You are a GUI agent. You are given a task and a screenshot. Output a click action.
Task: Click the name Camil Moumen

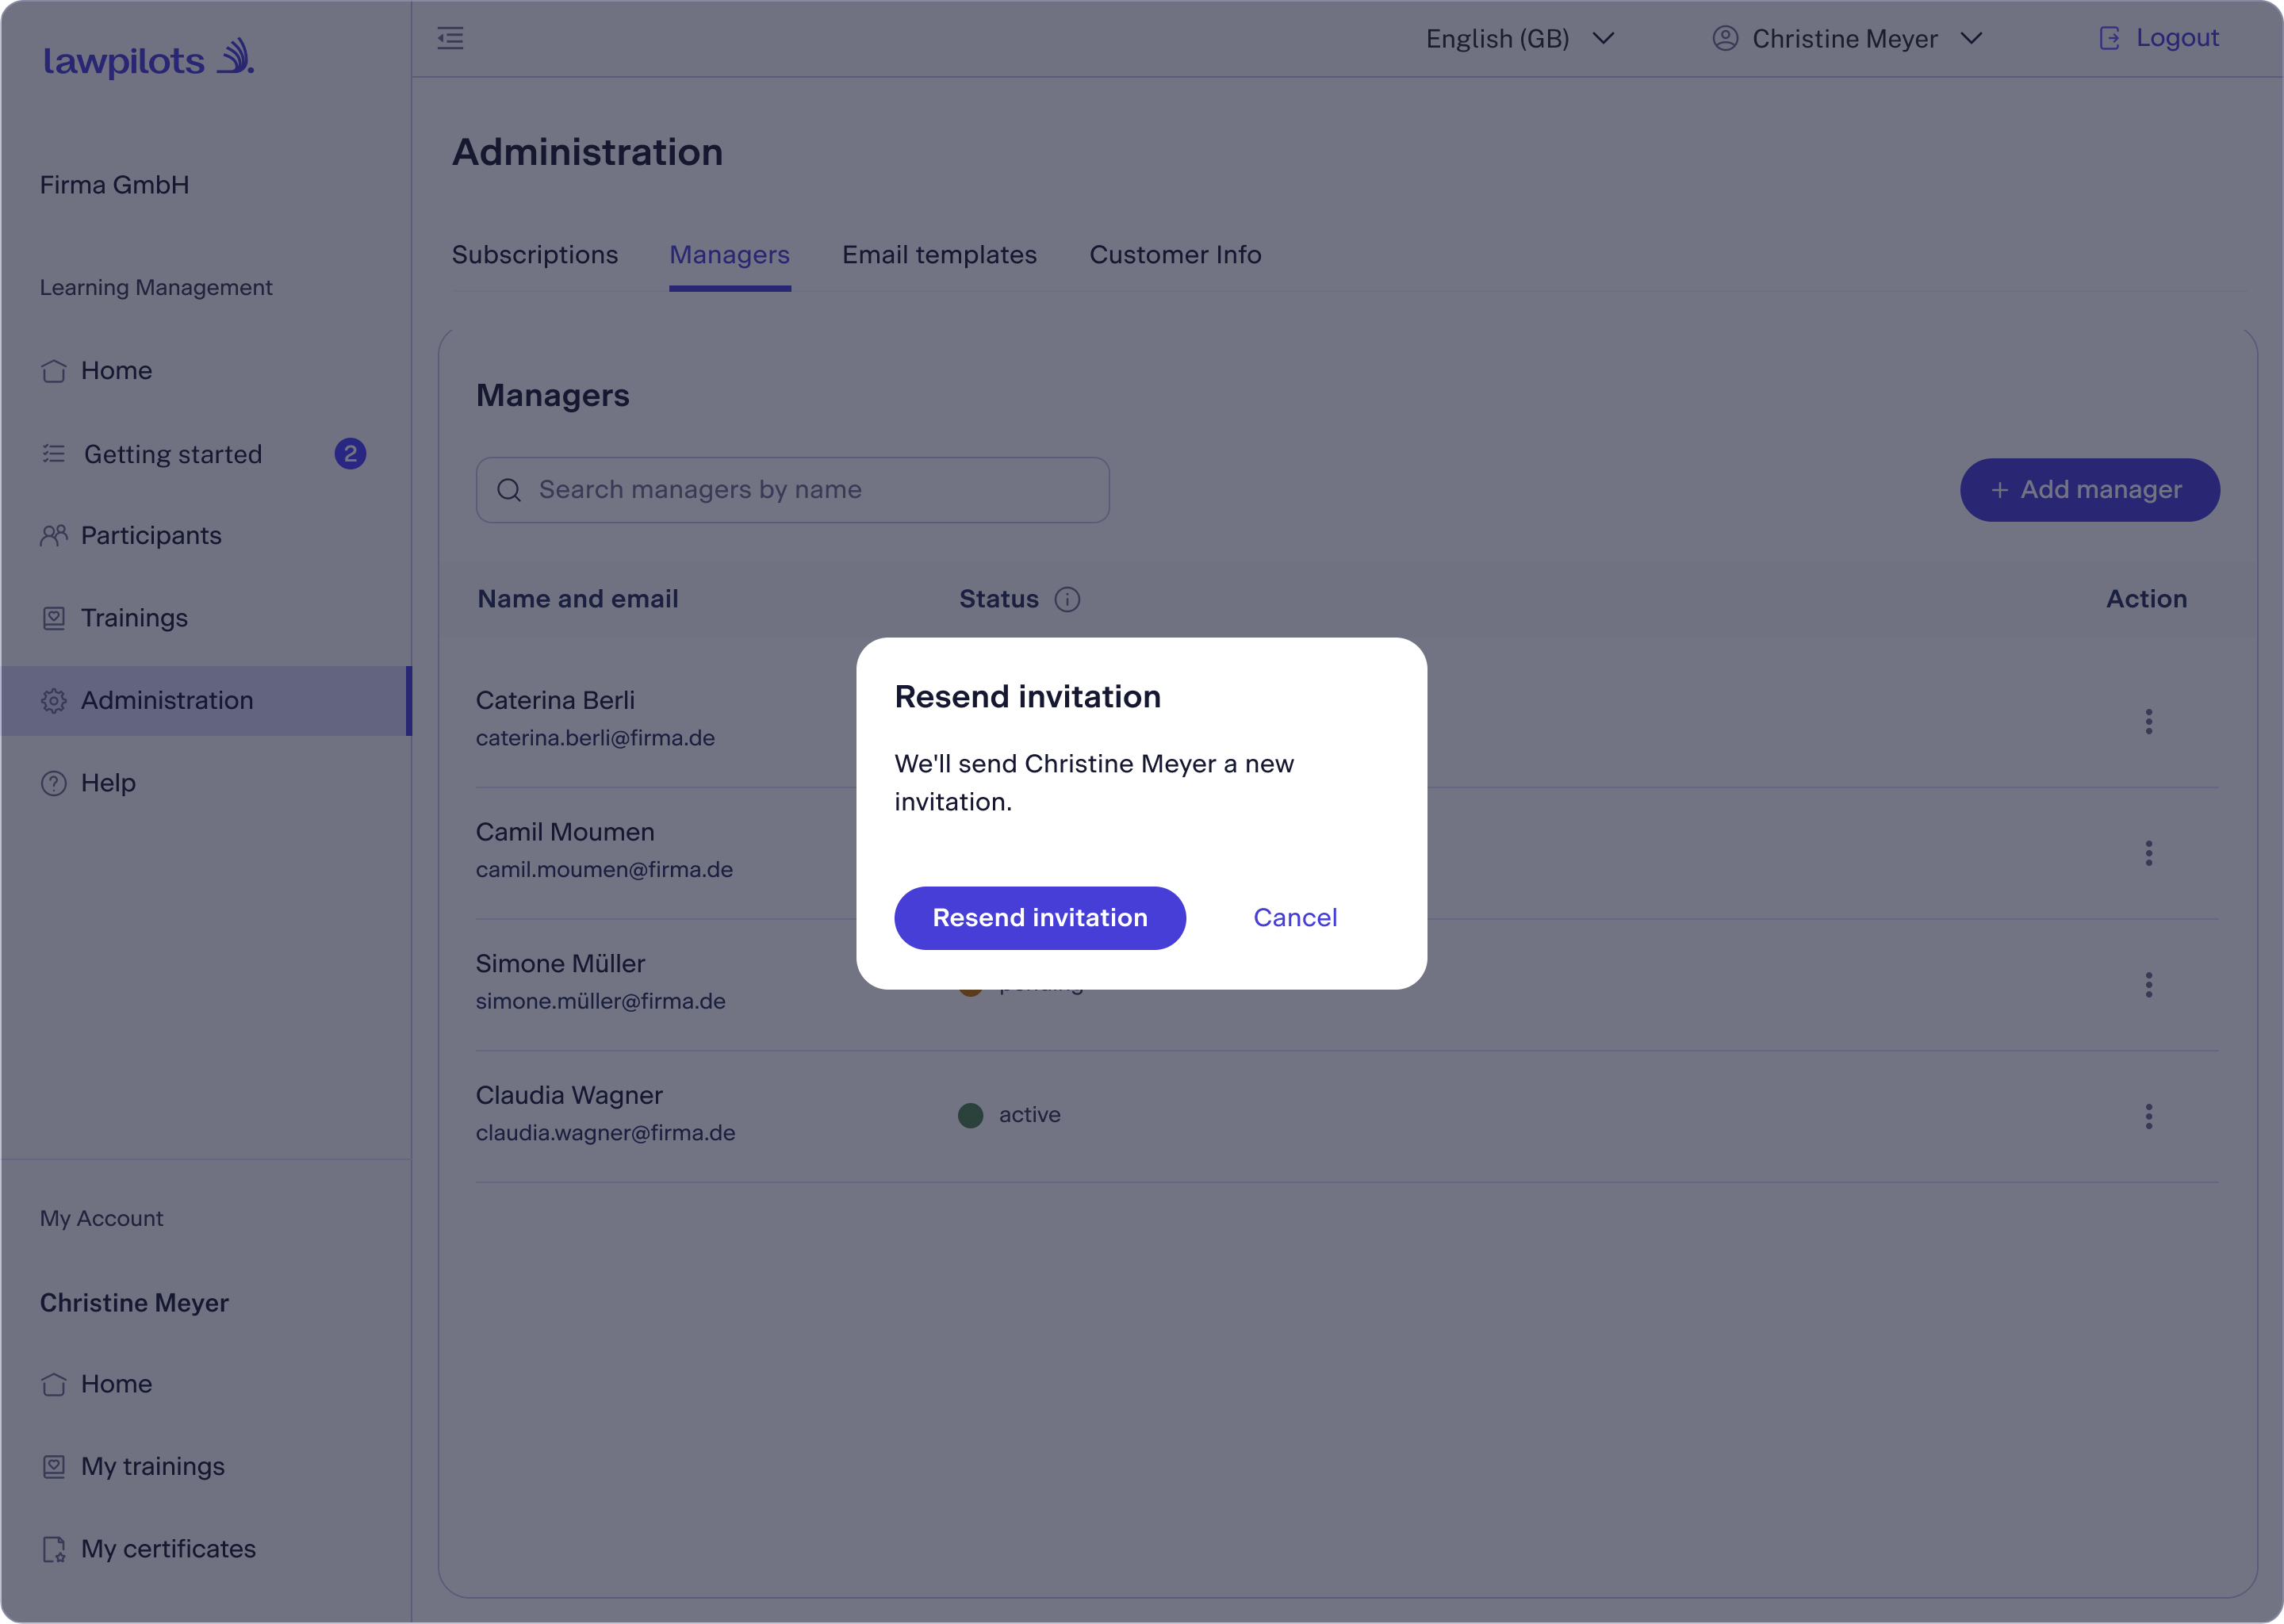[565, 832]
